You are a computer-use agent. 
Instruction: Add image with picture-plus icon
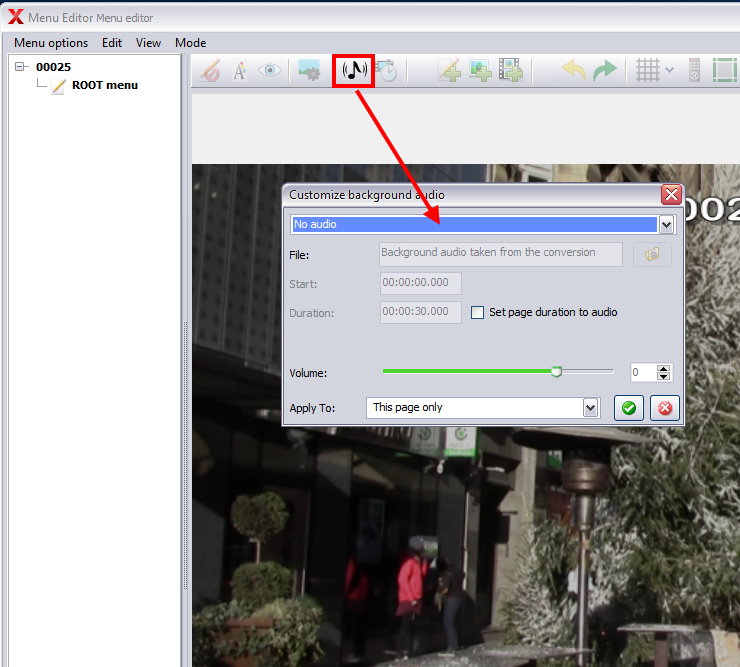click(480, 71)
